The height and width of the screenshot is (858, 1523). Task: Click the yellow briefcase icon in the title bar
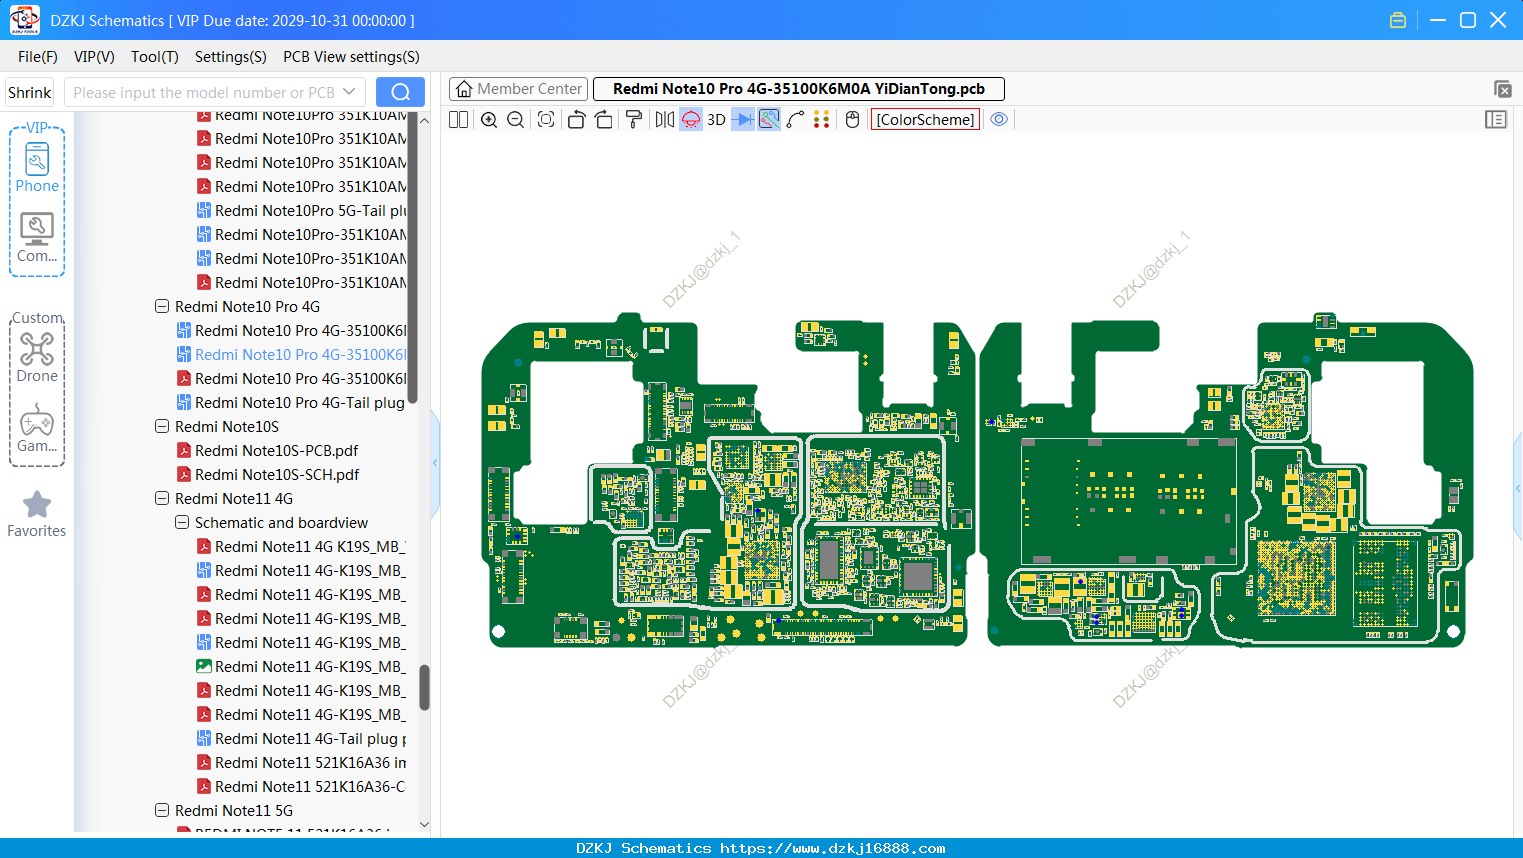pos(1398,20)
